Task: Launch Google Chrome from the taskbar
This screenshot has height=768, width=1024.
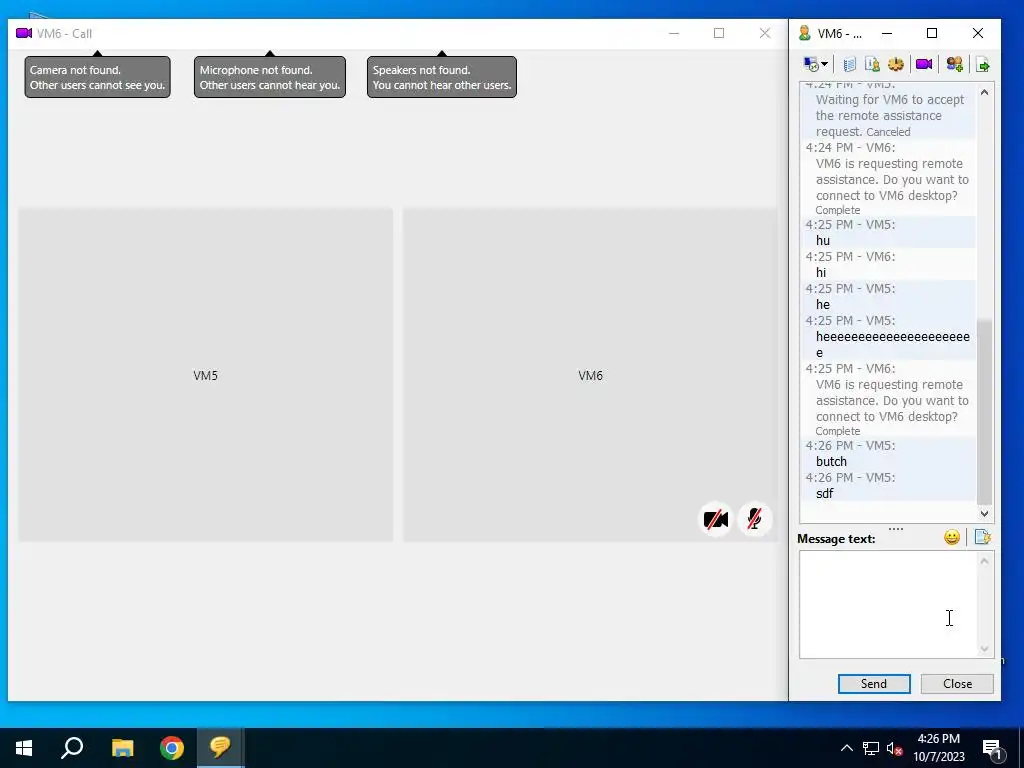Action: 172,748
